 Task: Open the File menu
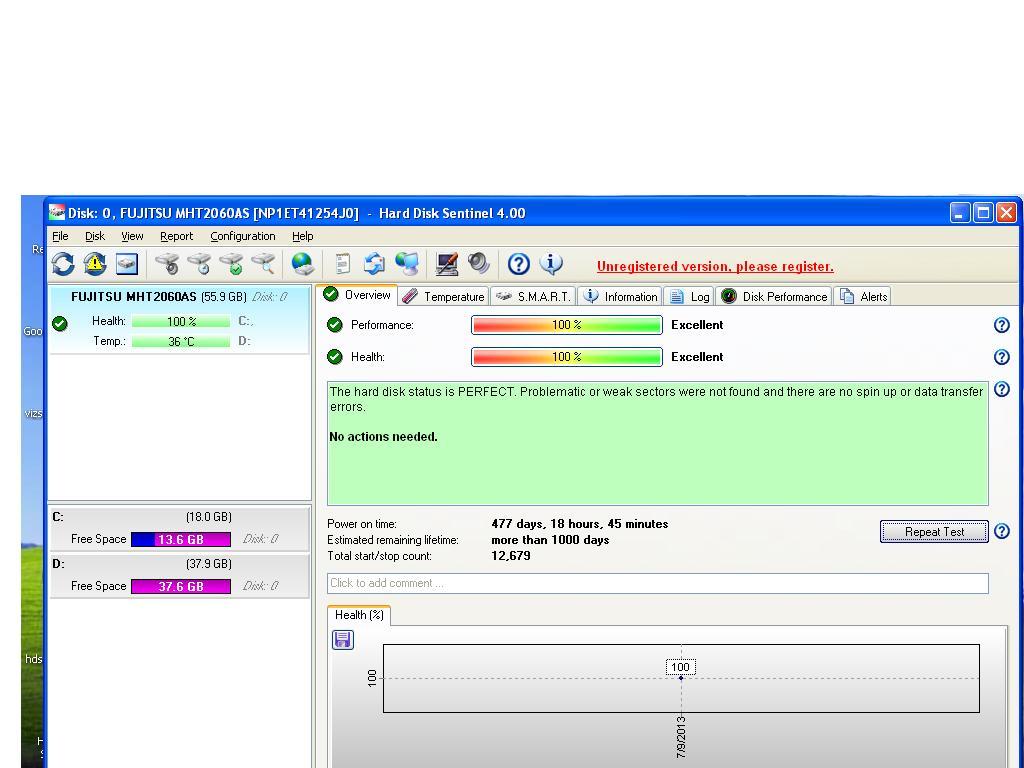click(60, 236)
